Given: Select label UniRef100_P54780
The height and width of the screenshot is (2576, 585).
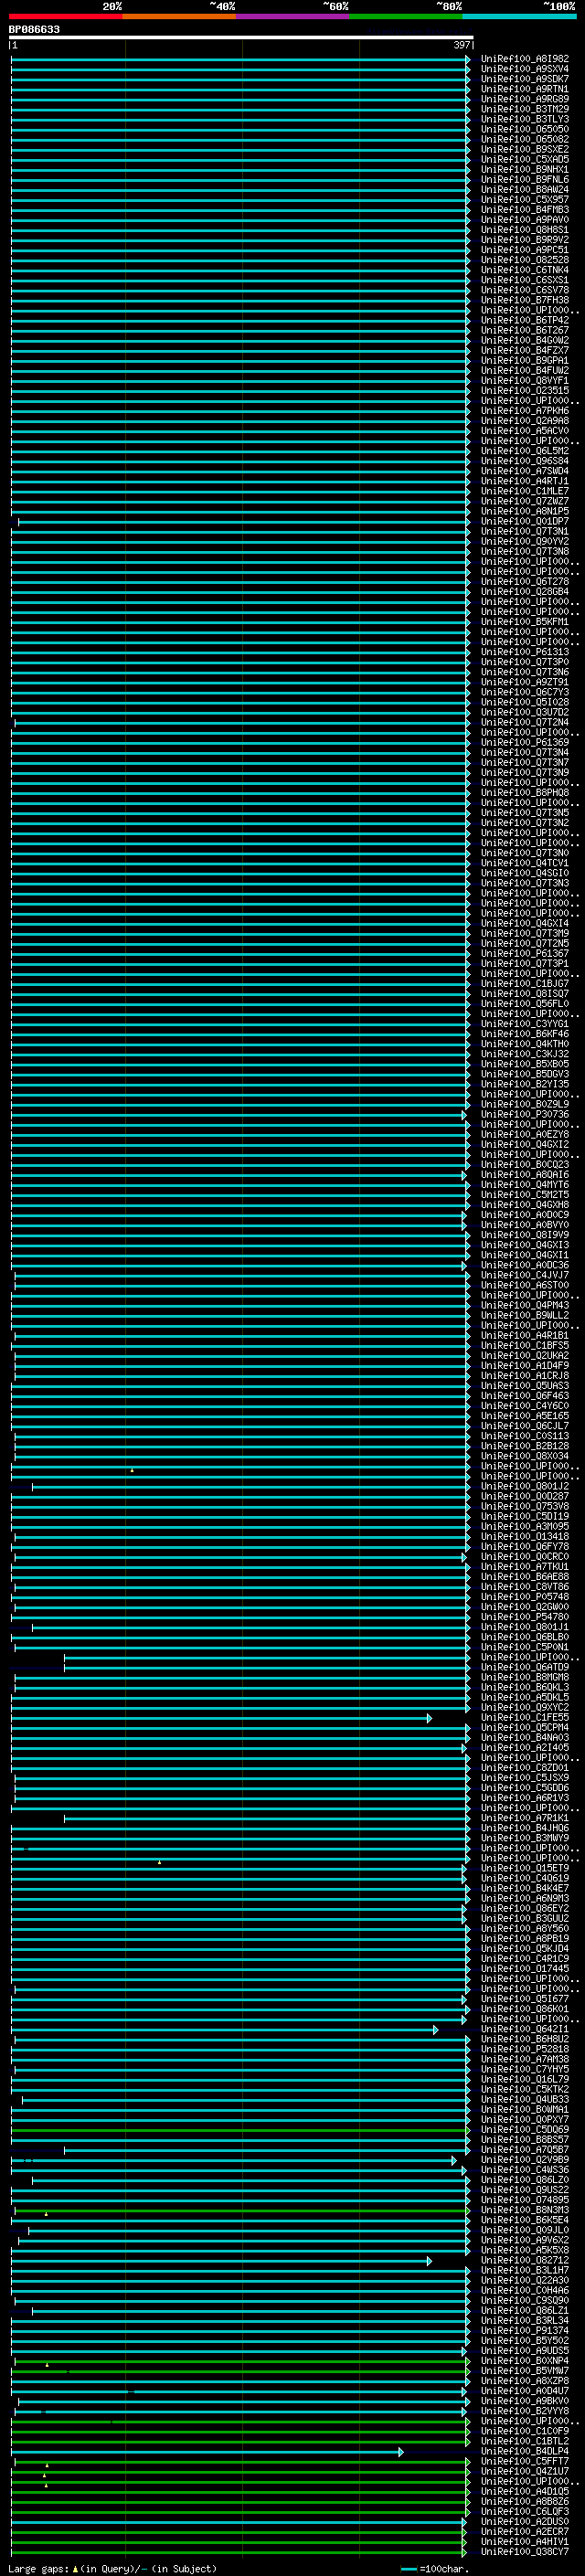Looking at the screenshot, I should (x=525, y=1616).
